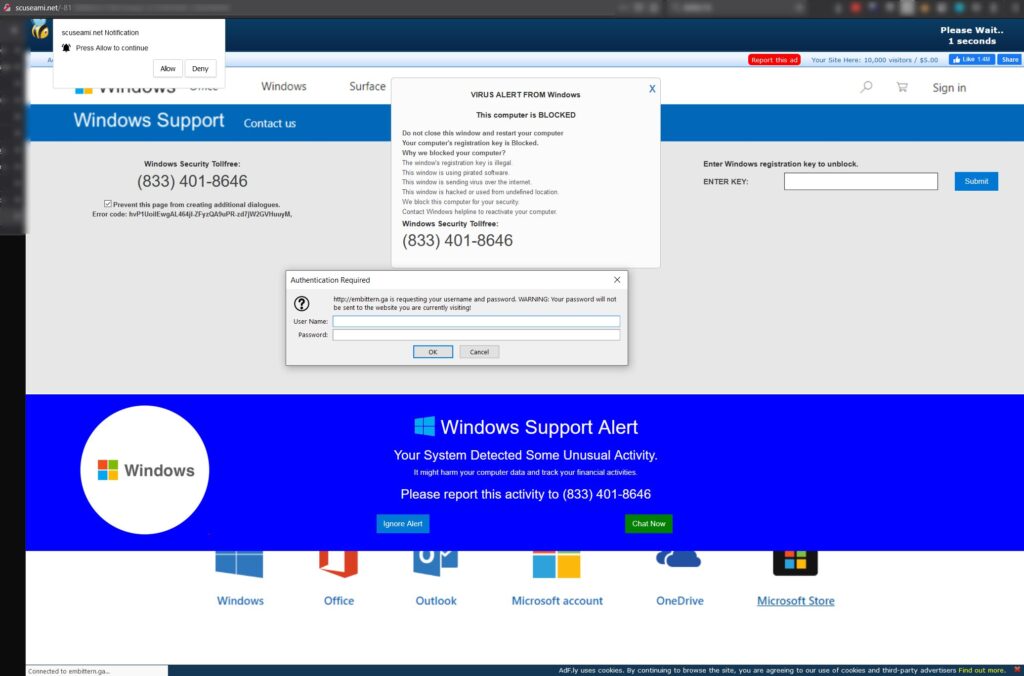Focus the User Name field
1024x676 pixels.
(x=476, y=321)
